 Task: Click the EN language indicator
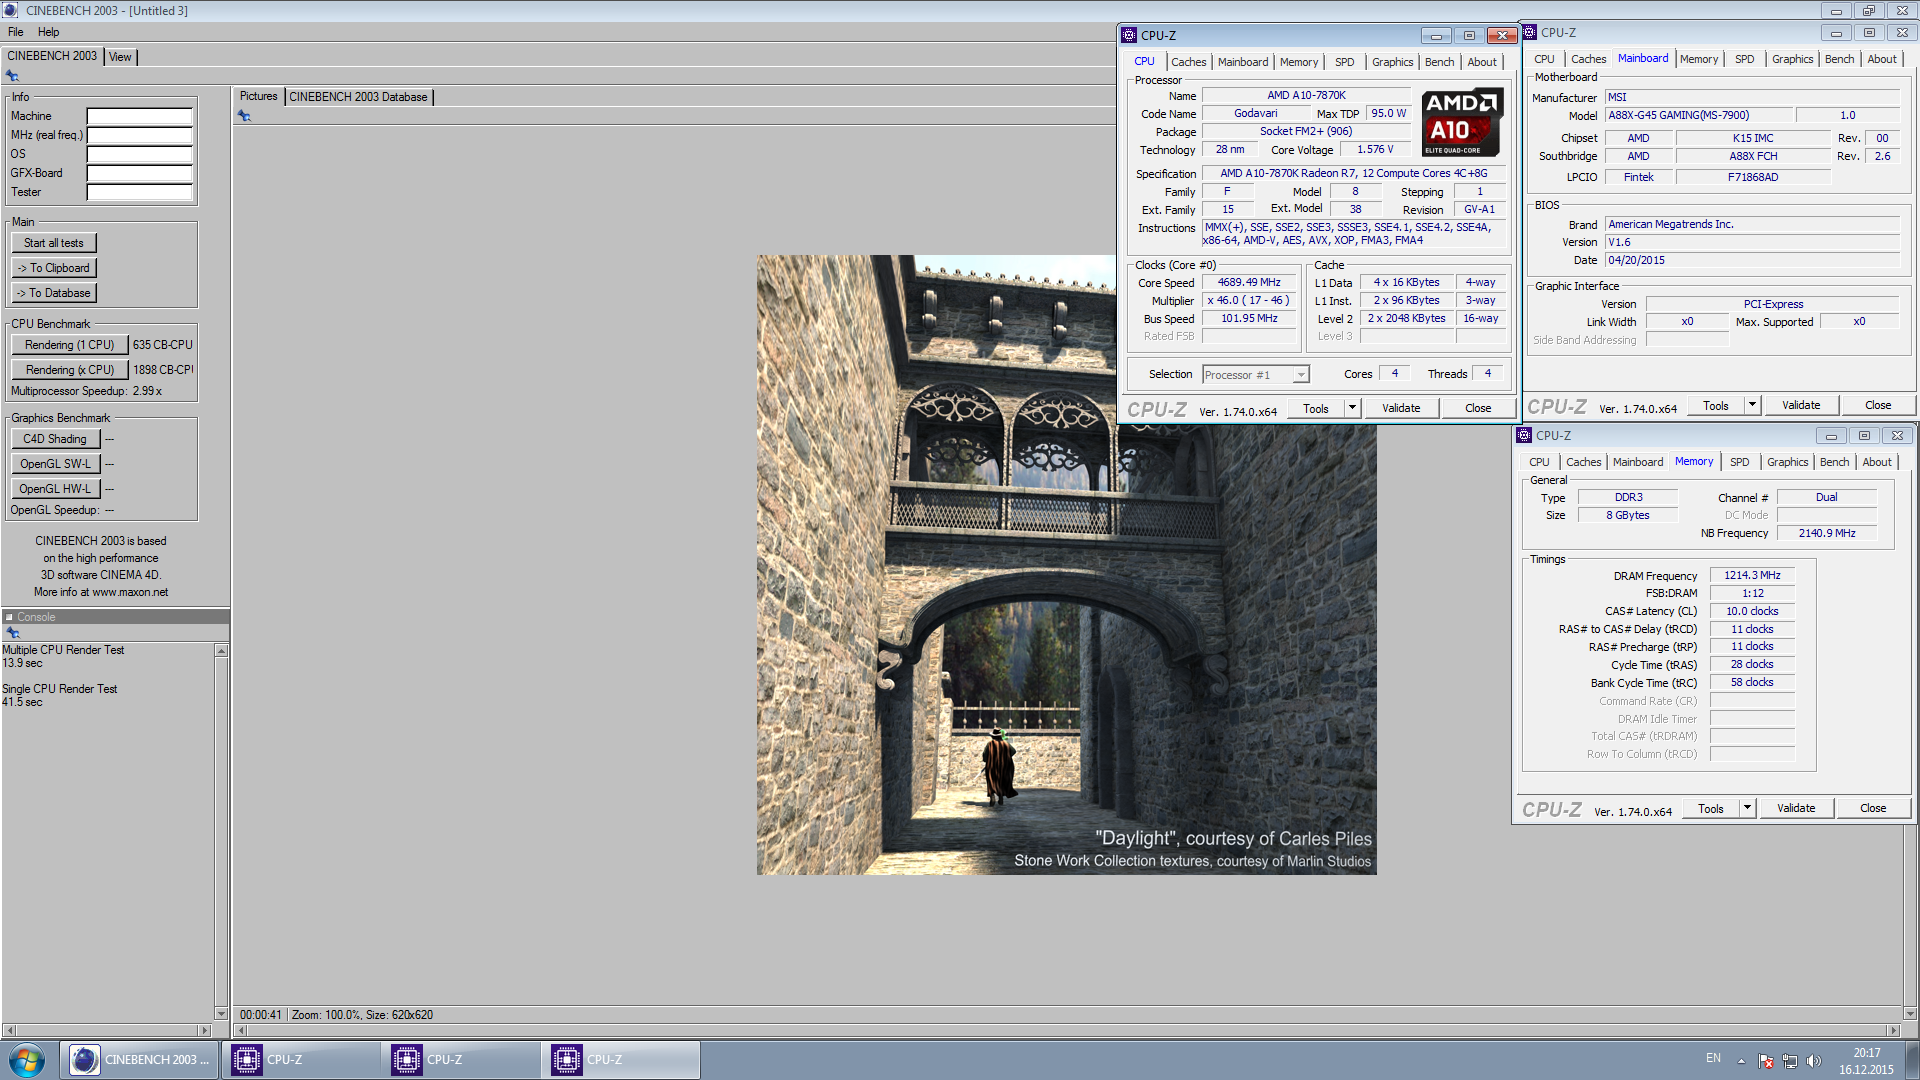click(x=1713, y=1058)
